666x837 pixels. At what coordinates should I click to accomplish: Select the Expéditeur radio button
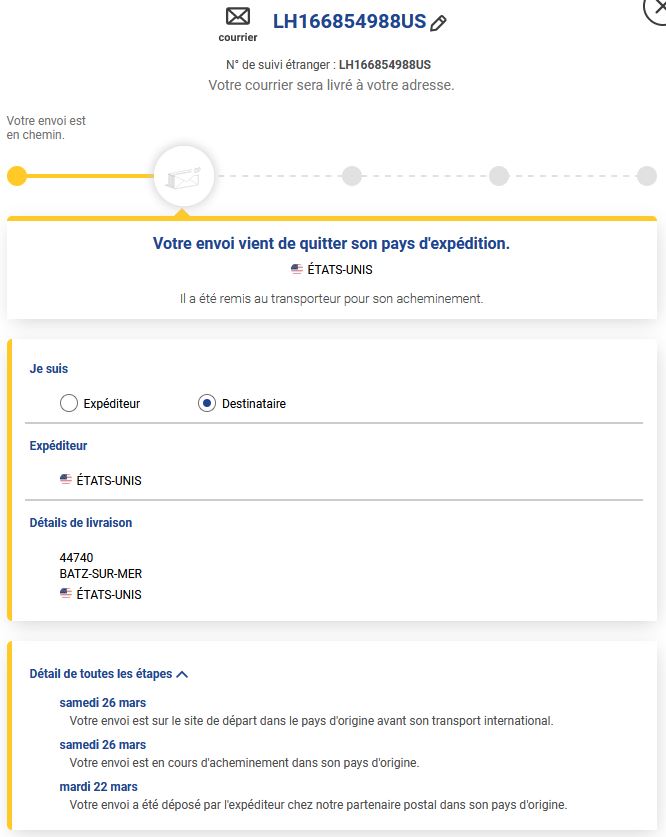[69, 404]
